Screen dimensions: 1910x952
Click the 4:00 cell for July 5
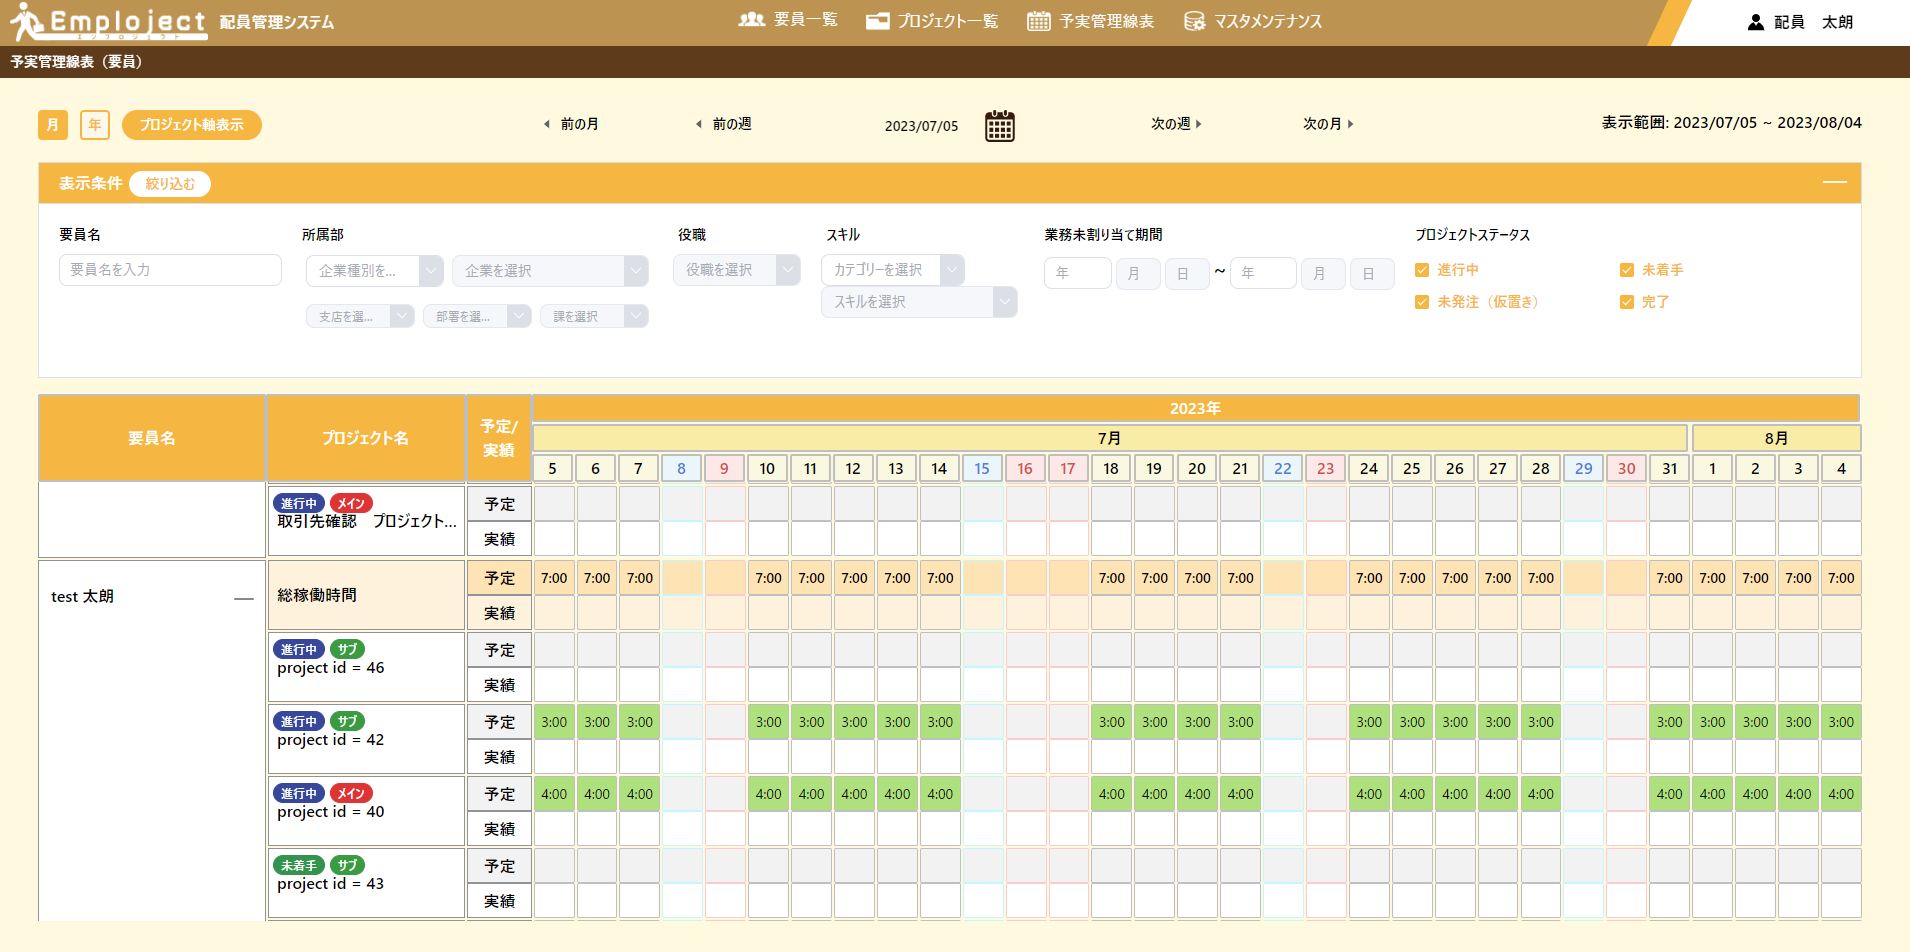554,794
